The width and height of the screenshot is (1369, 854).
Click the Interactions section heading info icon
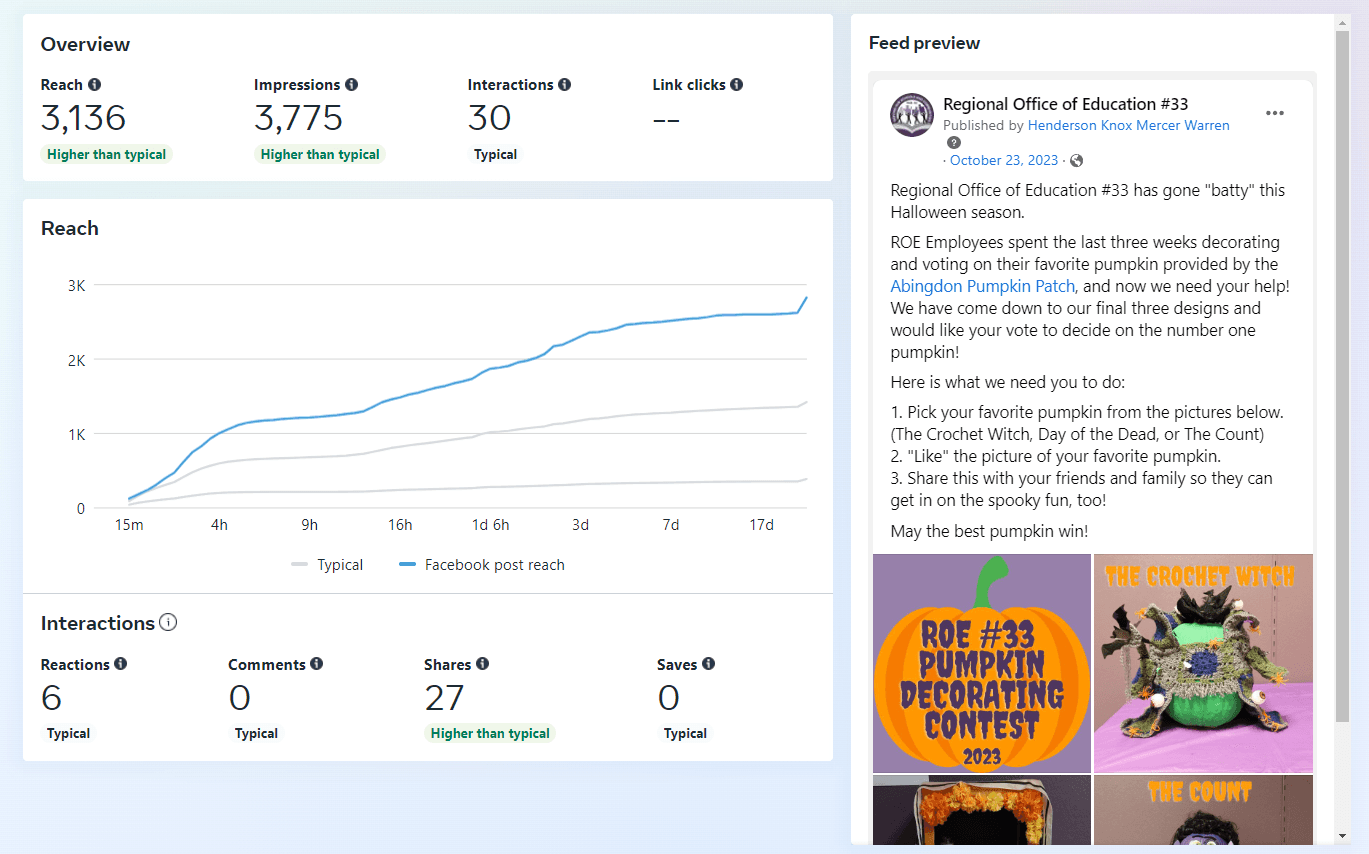point(168,623)
